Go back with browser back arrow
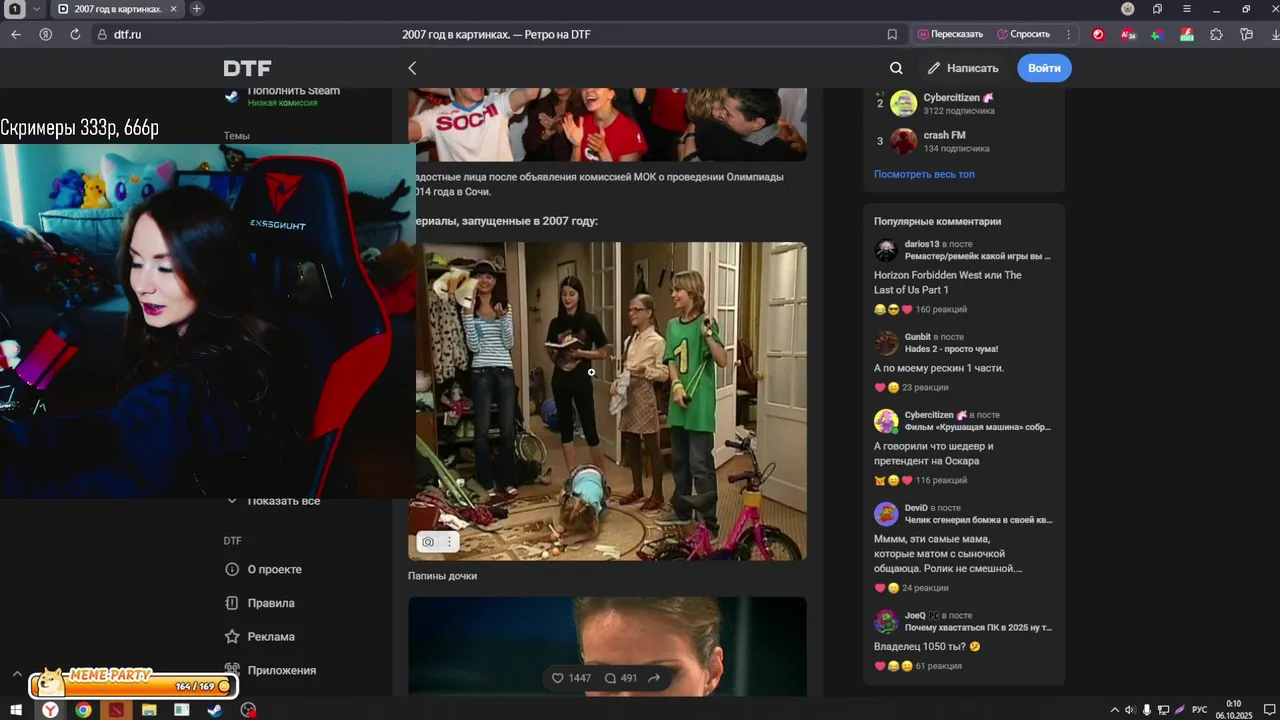The image size is (1280, 720). click(16, 34)
